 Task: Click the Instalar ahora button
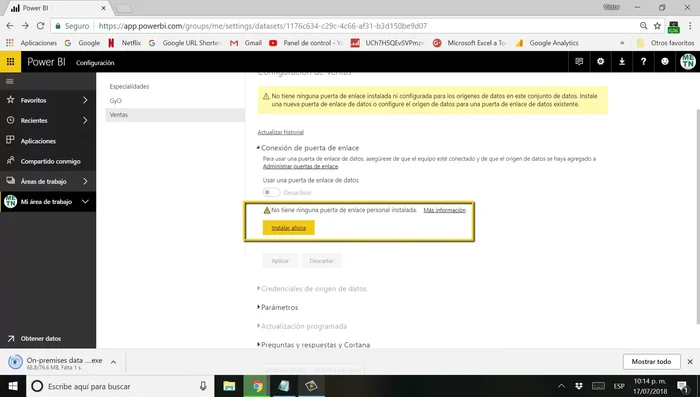point(288,228)
